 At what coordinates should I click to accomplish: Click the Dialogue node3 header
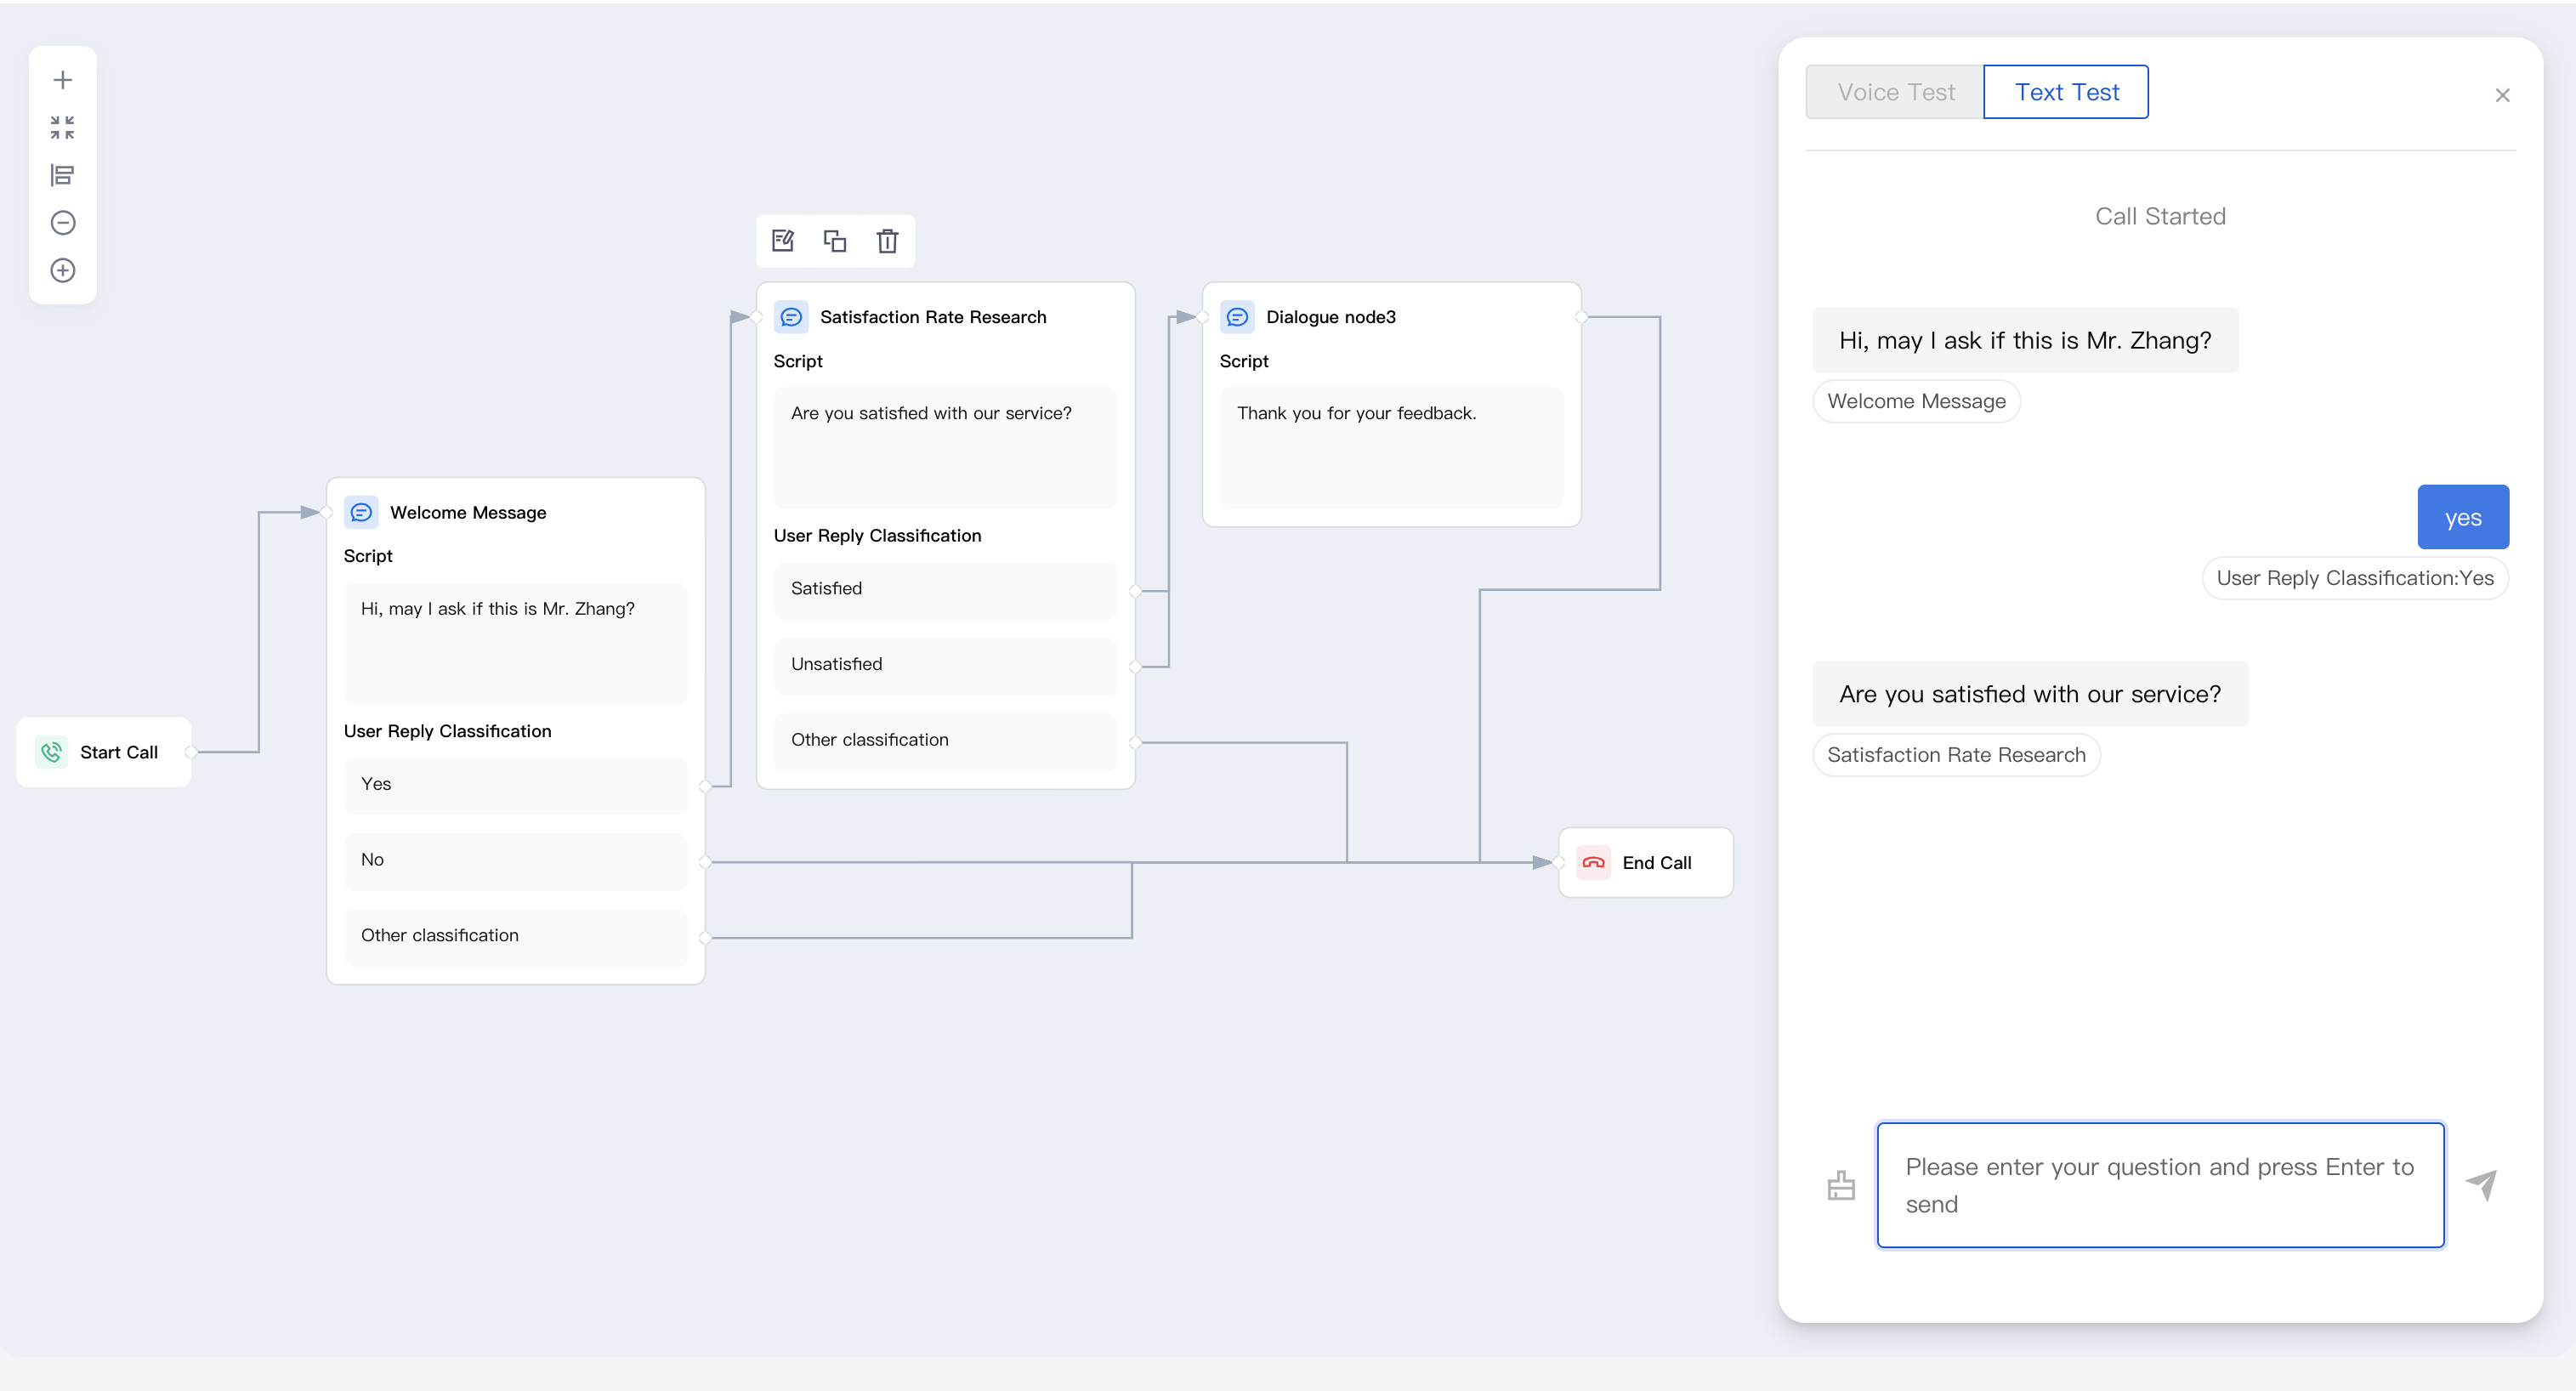pyautogui.click(x=1330, y=317)
